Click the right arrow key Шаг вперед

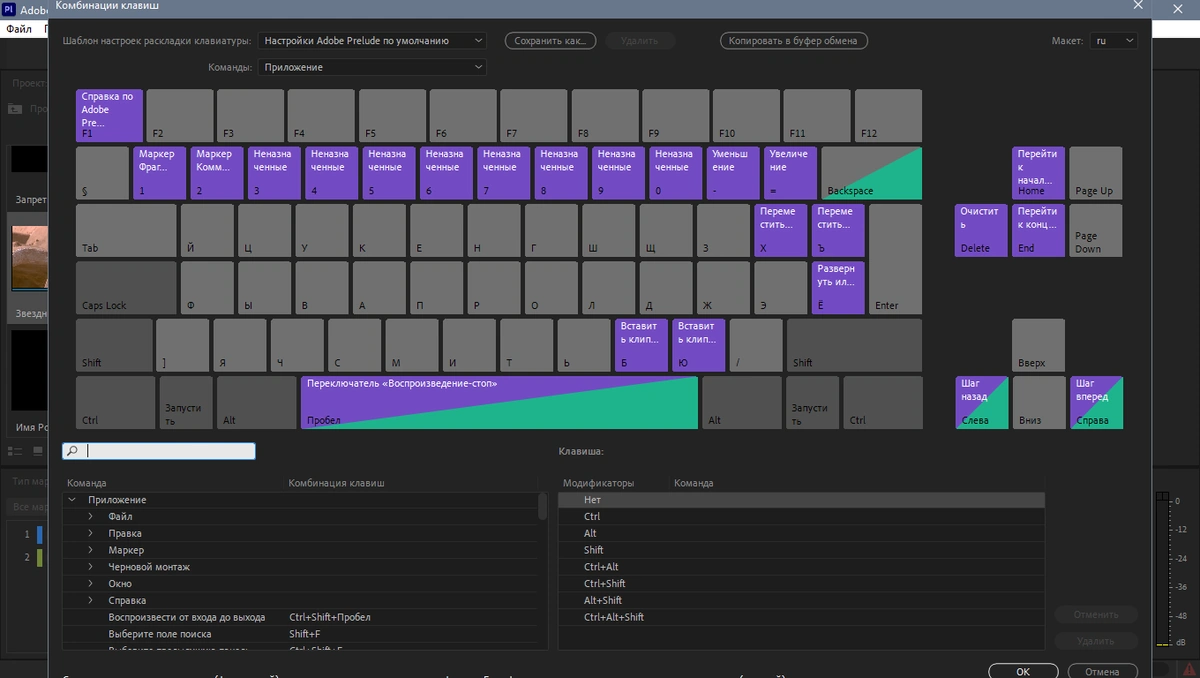[1096, 403]
